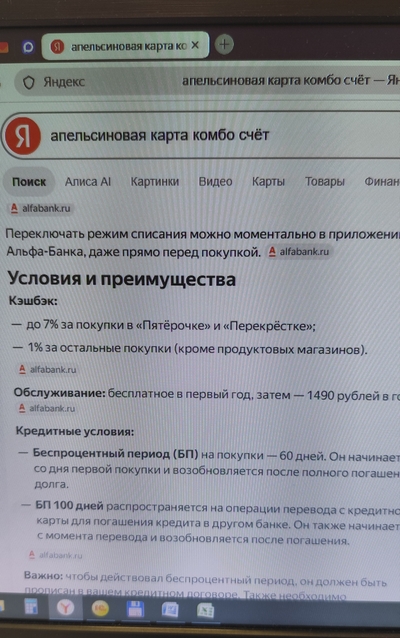Viewport: 400px width, 638px height.
Task: Open the Карты tab
Action: click(x=269, y=181)
